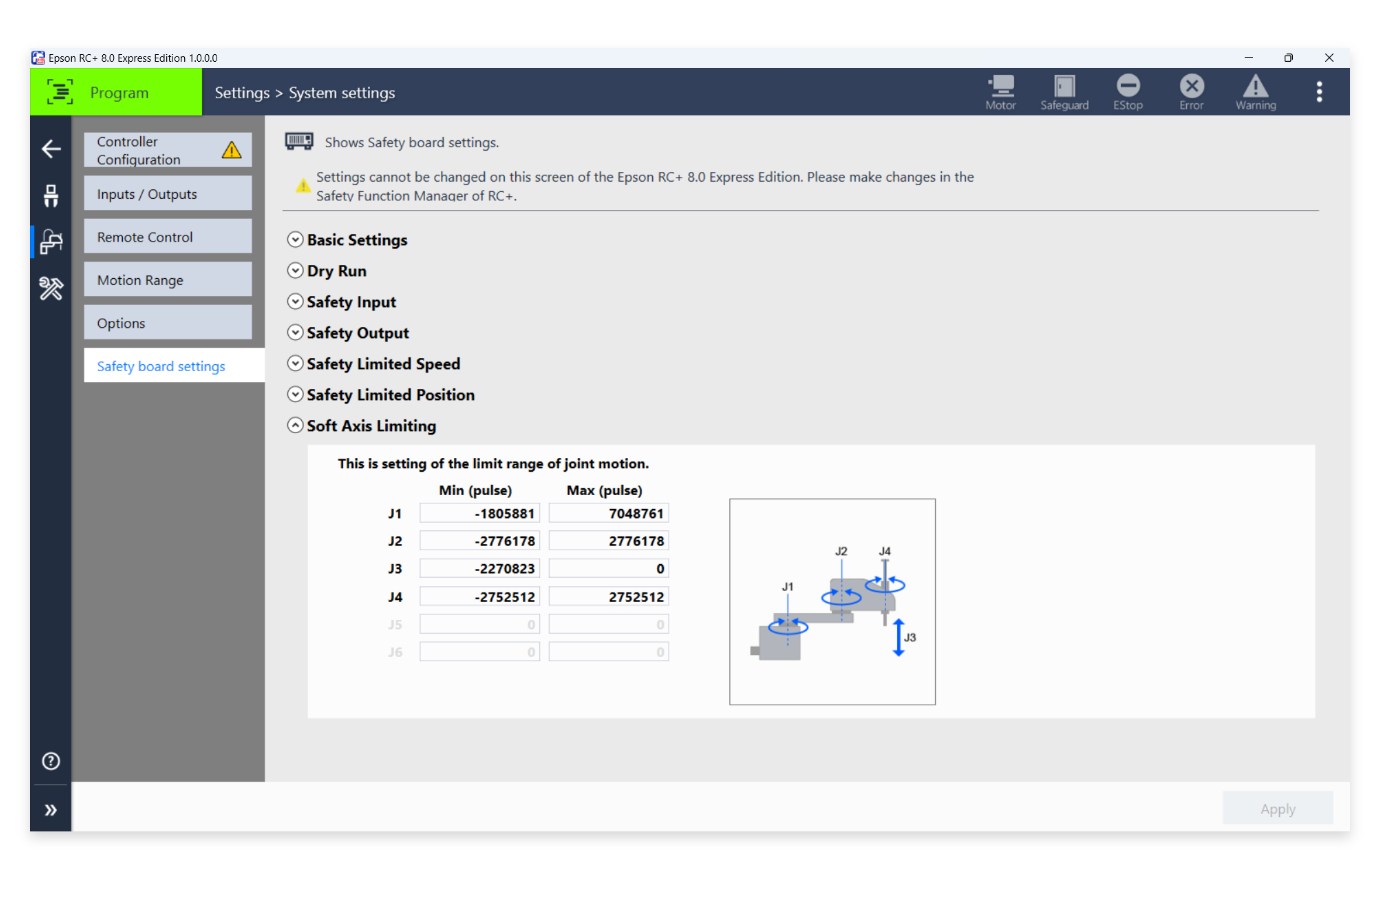
Task: Expand the Dry Run section
Action: (295, 271)
